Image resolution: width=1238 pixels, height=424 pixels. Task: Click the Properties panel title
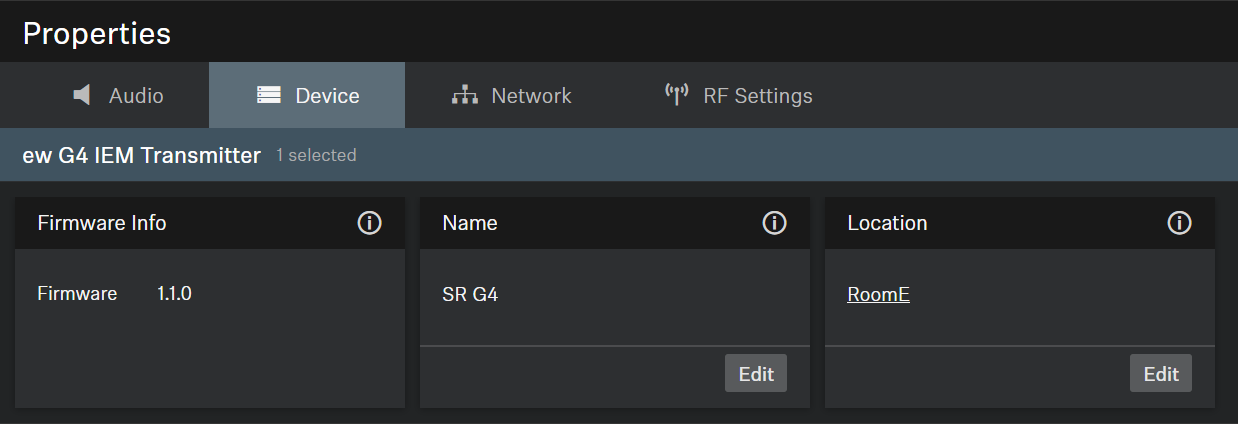[97, 33]
